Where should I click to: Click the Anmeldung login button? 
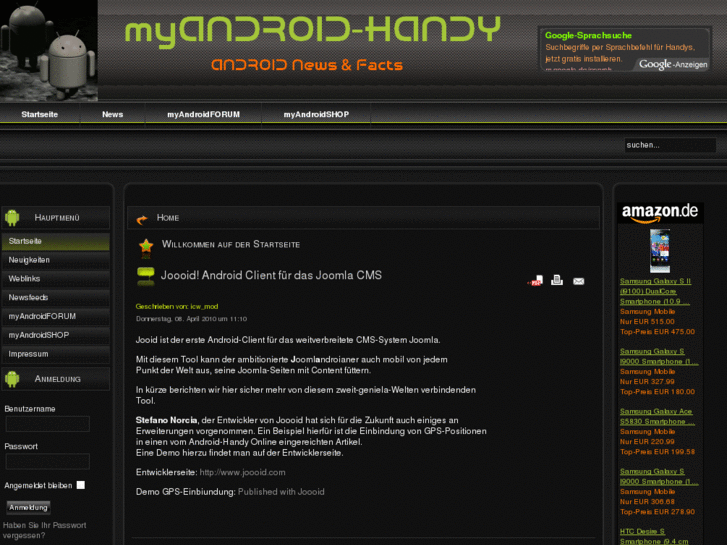tap(28, 507)
